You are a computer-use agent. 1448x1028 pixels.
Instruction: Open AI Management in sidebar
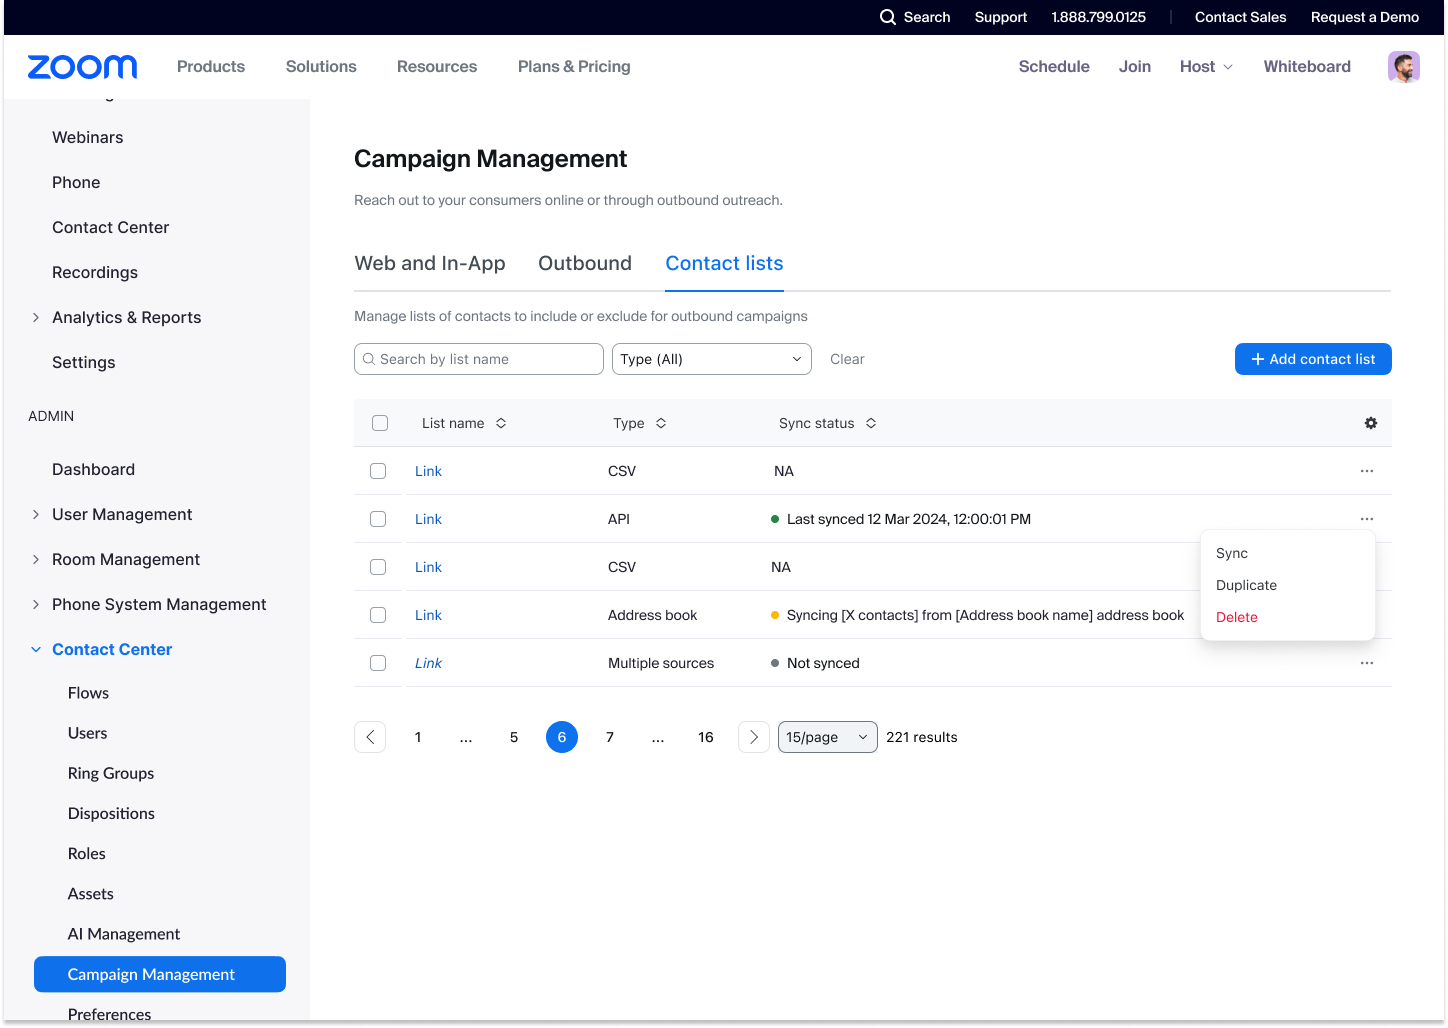click(124, 934)
